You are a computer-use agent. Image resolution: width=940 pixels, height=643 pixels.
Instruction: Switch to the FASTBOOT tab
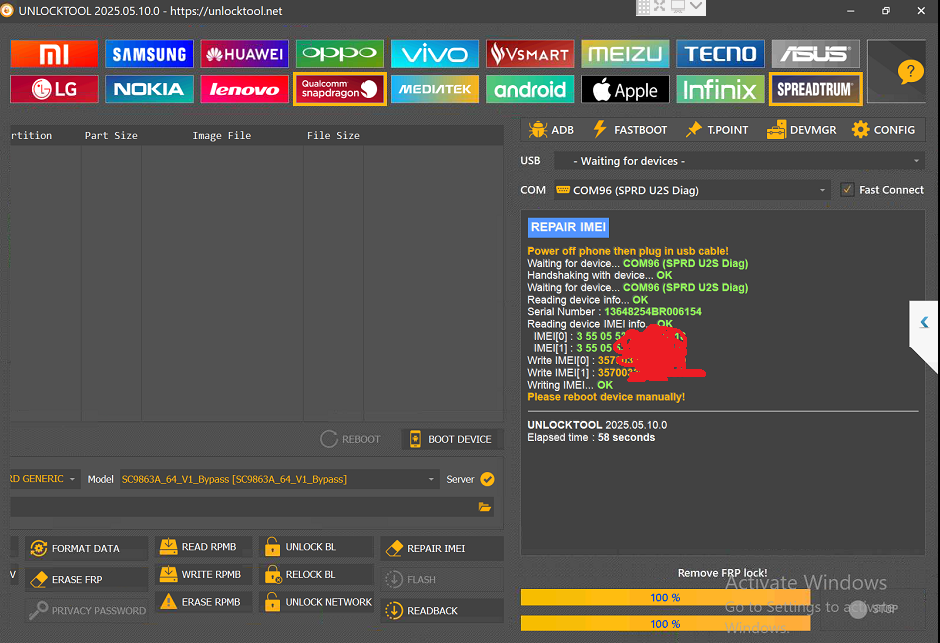point(629,129)
